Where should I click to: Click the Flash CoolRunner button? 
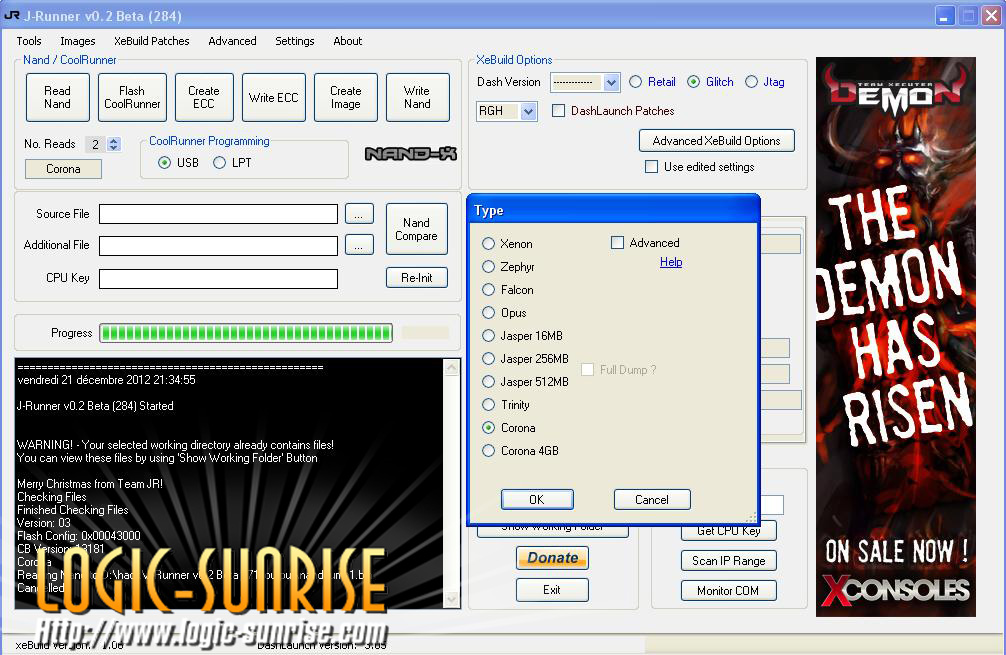132,98
